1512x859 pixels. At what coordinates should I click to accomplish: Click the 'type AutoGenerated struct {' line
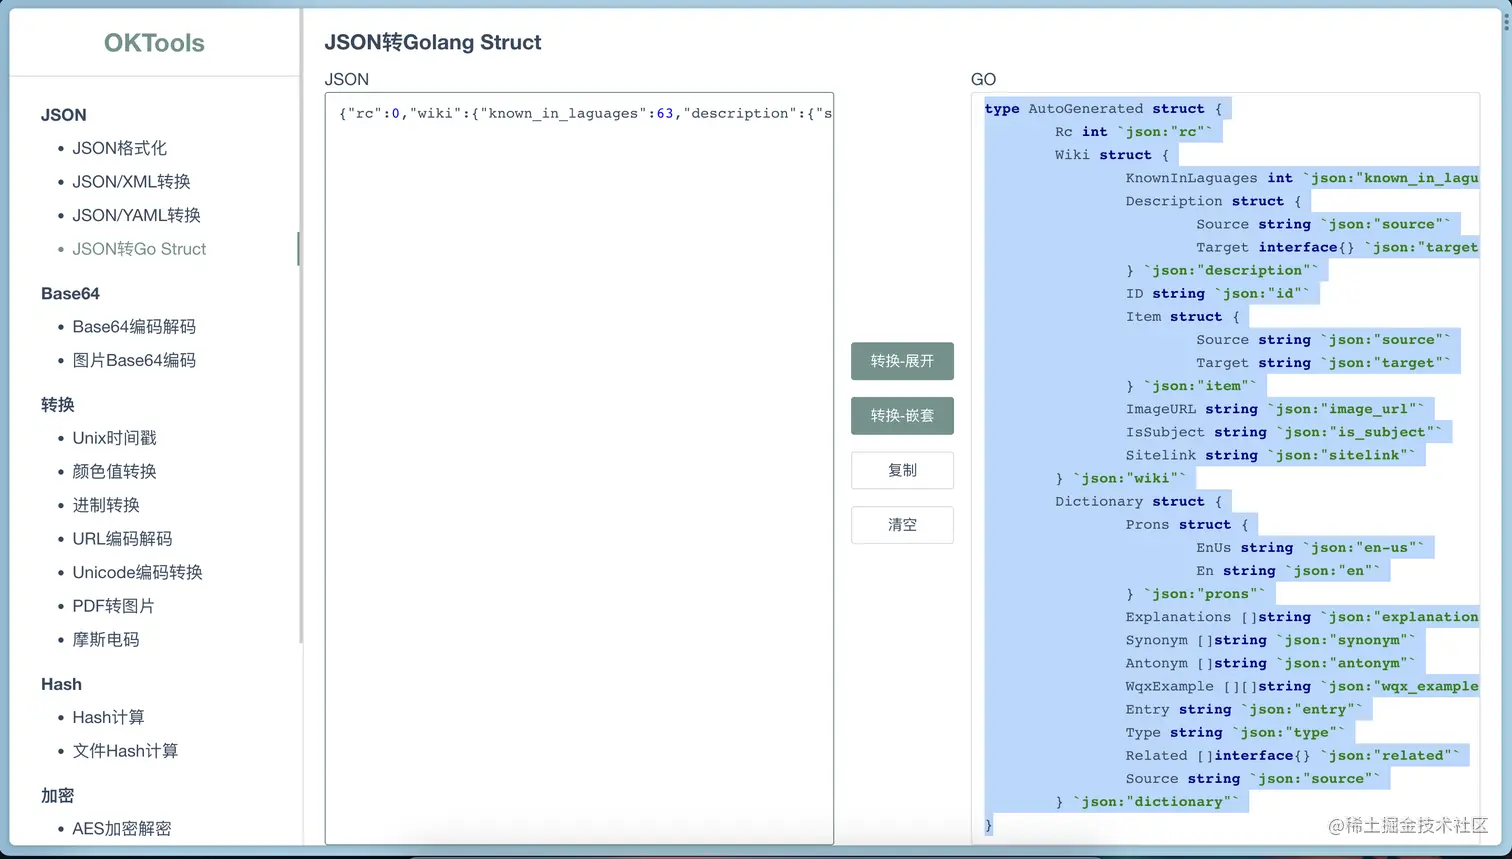click(1103, 109)
